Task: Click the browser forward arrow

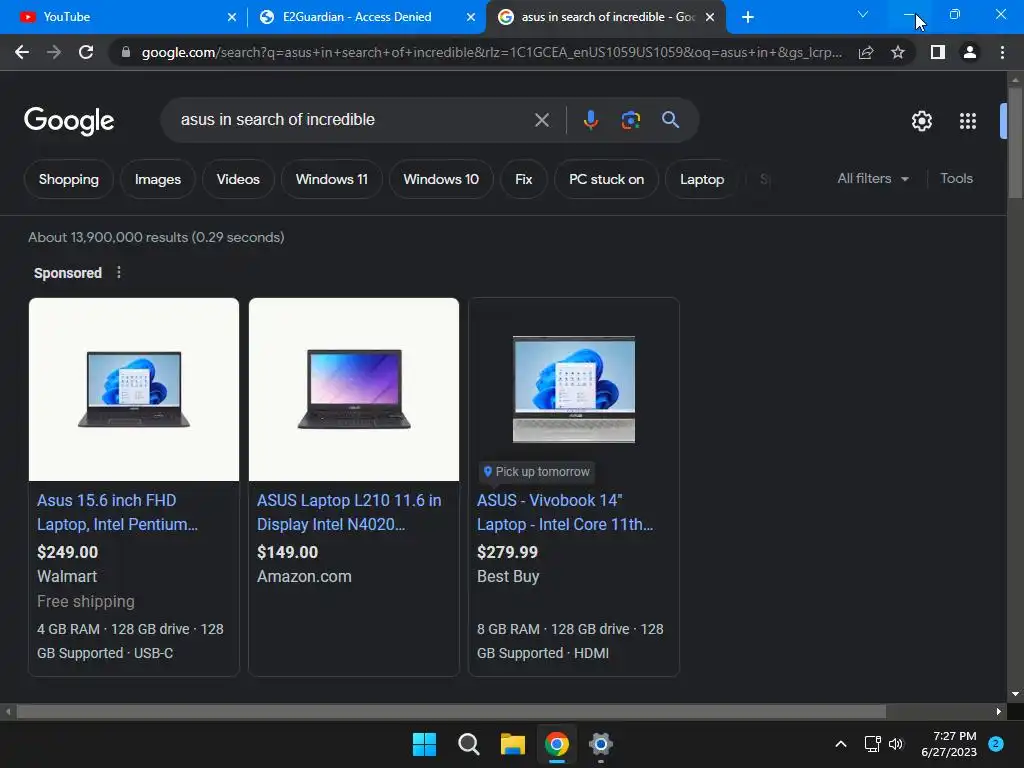Action: (54, 52)
